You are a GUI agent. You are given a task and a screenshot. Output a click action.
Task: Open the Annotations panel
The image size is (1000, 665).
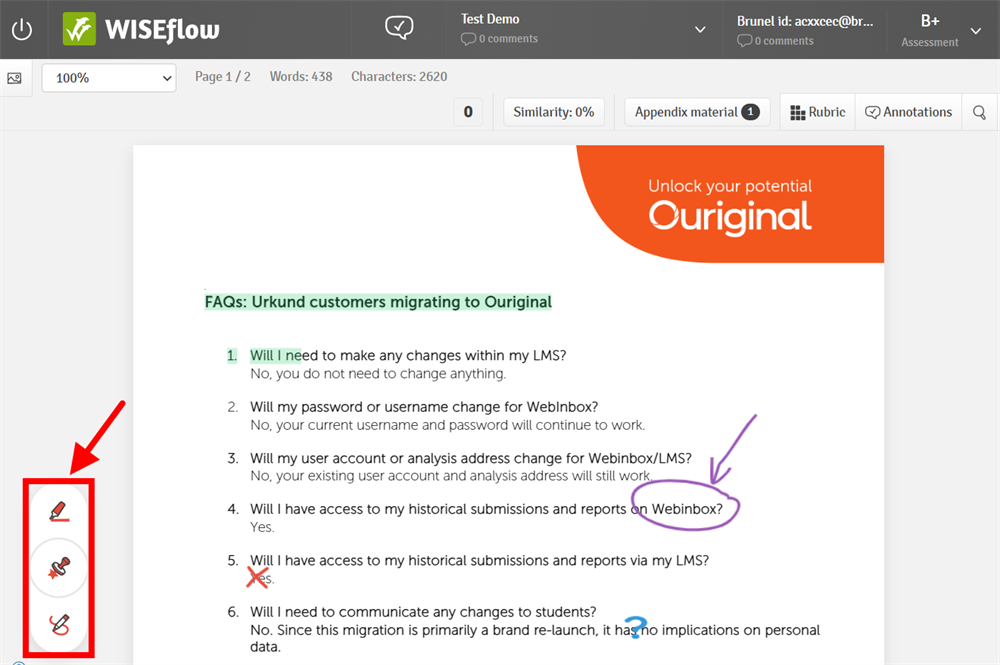(x=908, y=113)
